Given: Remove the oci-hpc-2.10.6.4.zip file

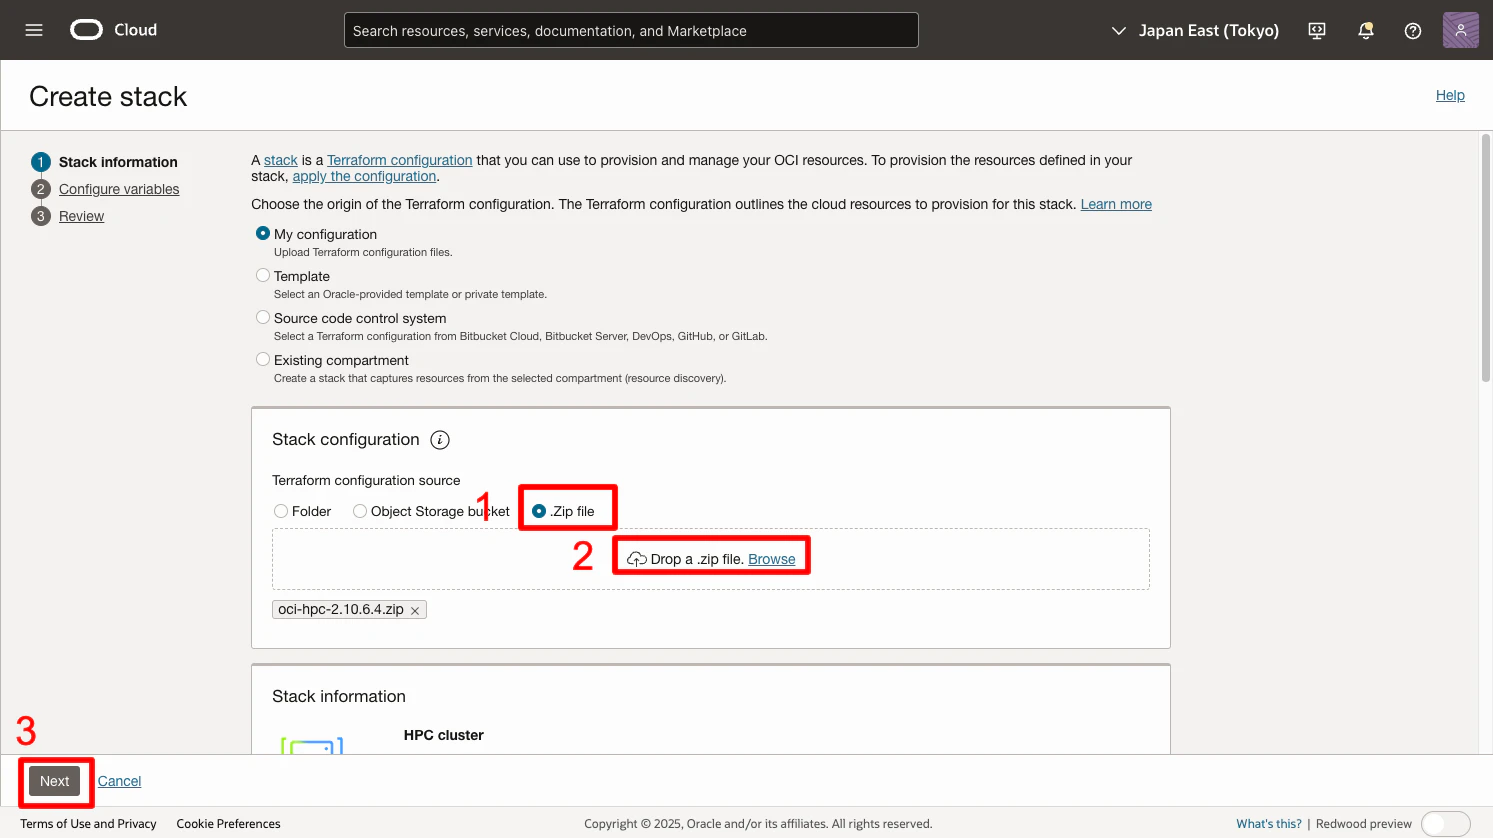Looking at the screenshot, I should point(415,610).
